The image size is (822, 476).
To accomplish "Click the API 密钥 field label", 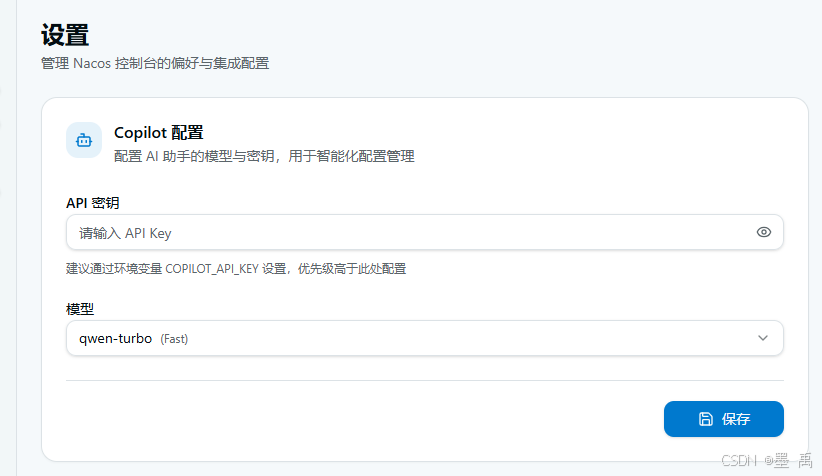I will point(93,203).
